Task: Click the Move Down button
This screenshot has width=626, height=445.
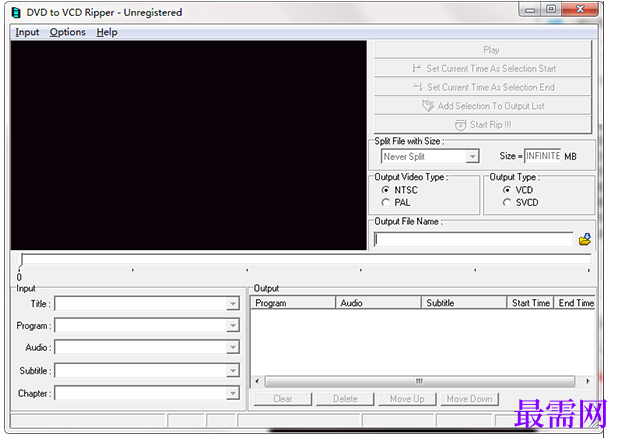Action: (x=470, y=399)
